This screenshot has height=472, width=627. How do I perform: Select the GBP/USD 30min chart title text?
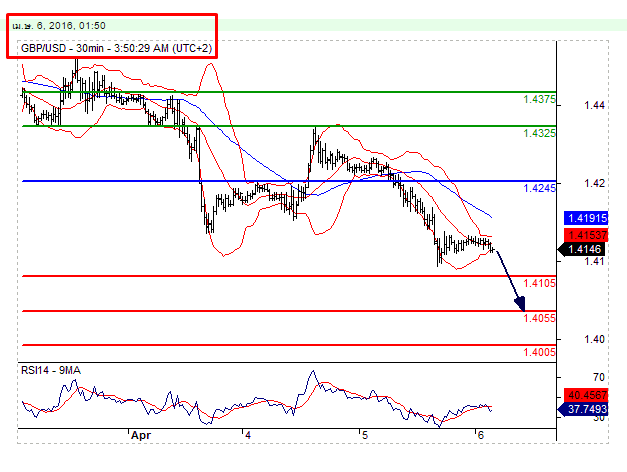[116, 48]
